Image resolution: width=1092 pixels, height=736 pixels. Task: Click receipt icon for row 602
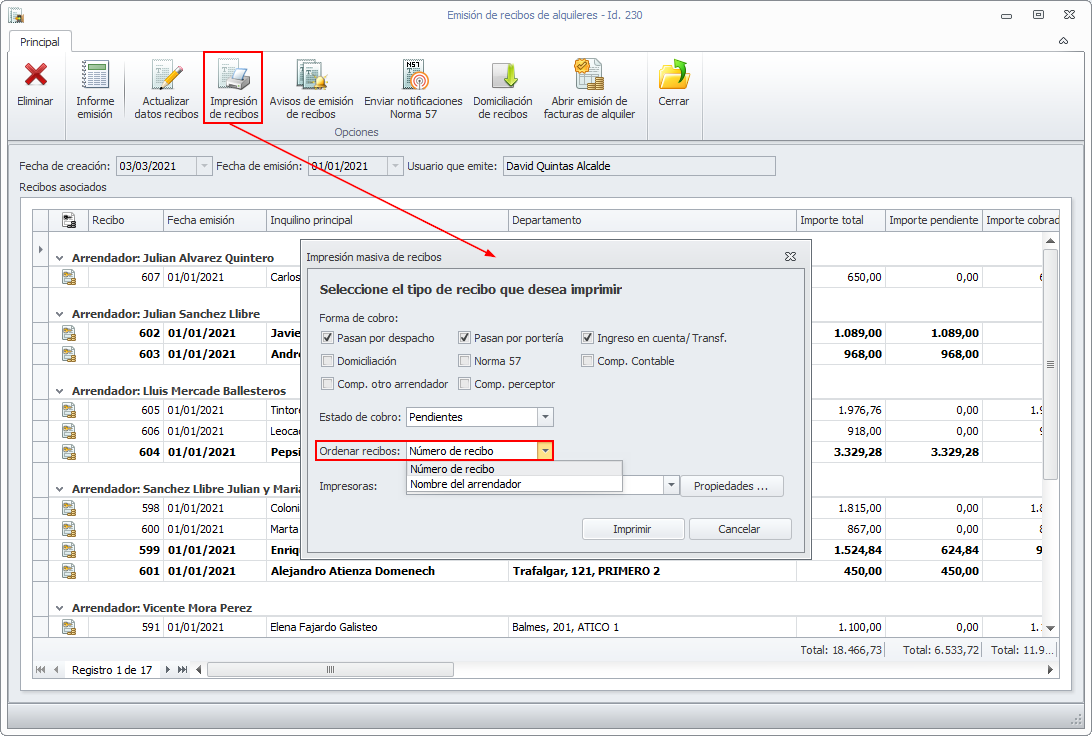pyautogui.click(x=68, y=333)
